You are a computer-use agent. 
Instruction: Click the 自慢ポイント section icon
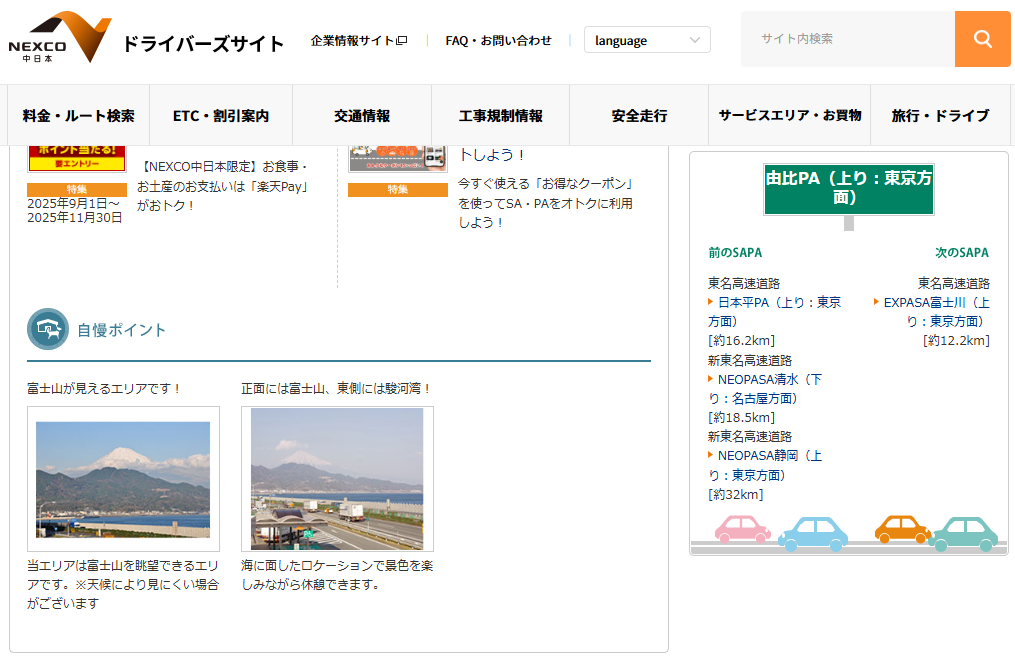(x=47, y=329)
